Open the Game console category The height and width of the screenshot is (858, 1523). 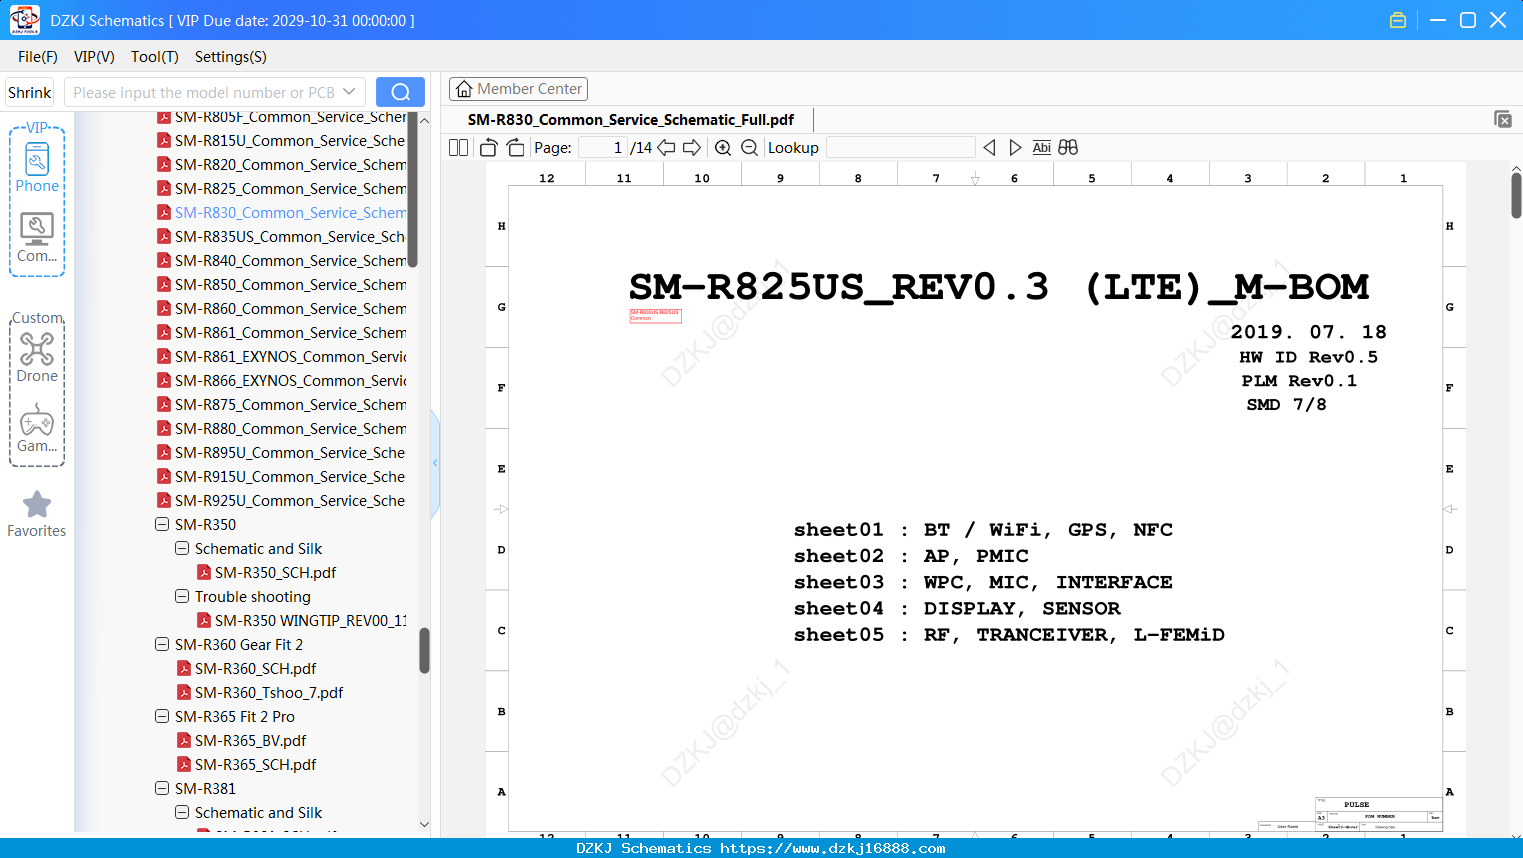tap(37, 428)
